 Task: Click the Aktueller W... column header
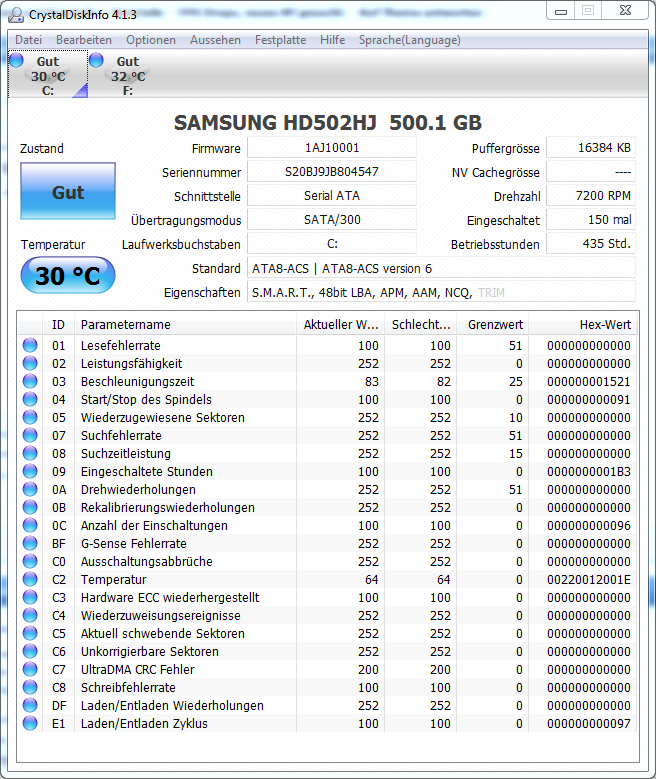click(x=340, y=324)
